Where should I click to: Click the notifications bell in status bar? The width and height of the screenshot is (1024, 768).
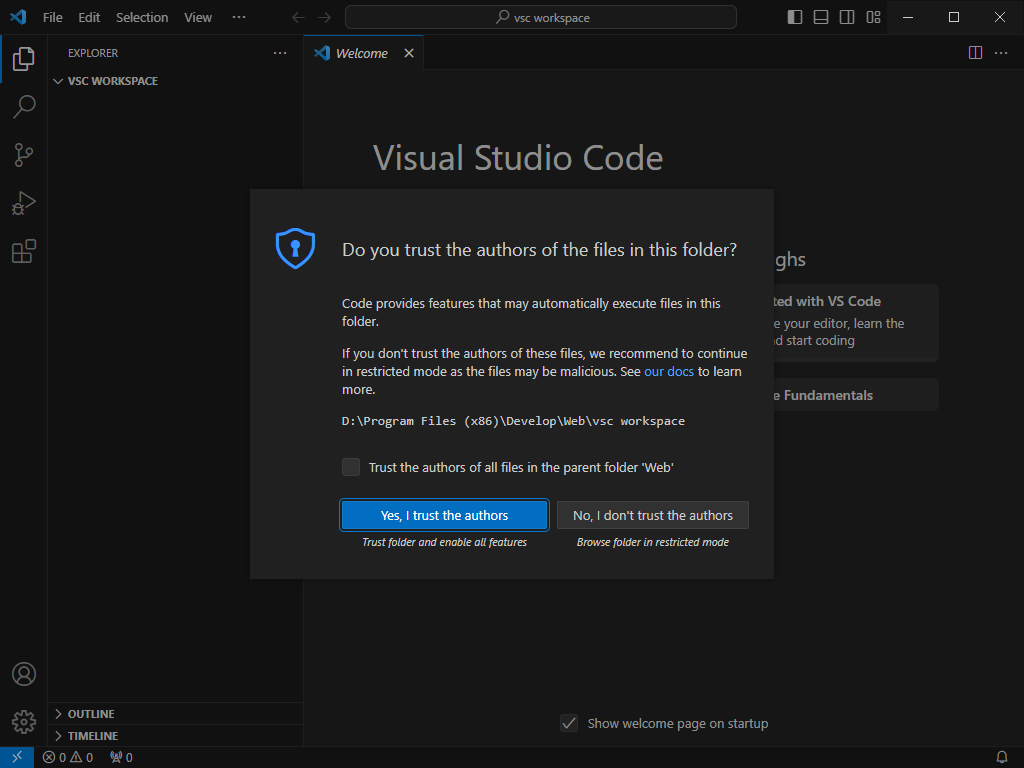[x=1001, y=758]
